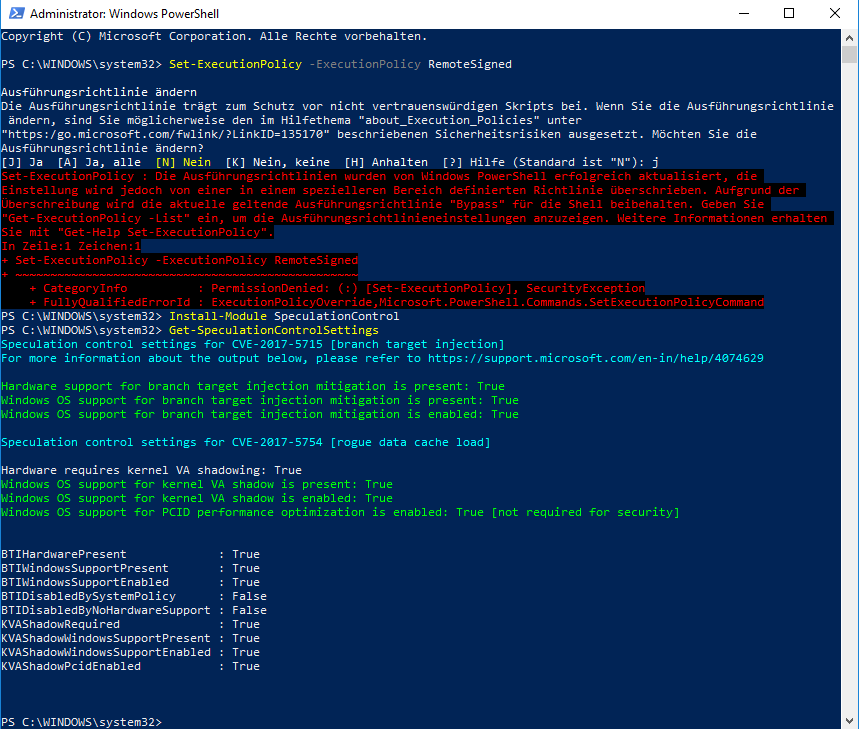Click the scrollbar up arrow
The height and width of the screenshot is (729, 859).
point(849,38)
